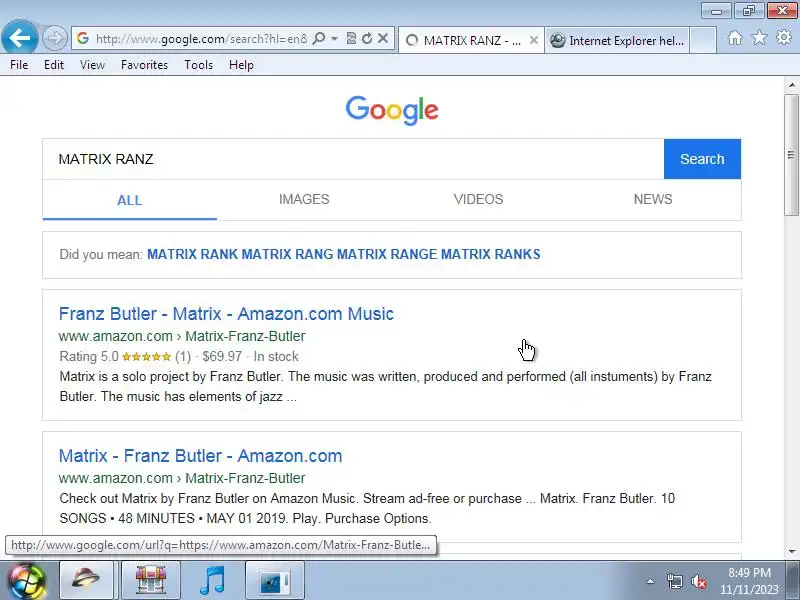The image size is (800, 600).
Task: Open the blue music note taskbar icon
Action: click(213, 580)
